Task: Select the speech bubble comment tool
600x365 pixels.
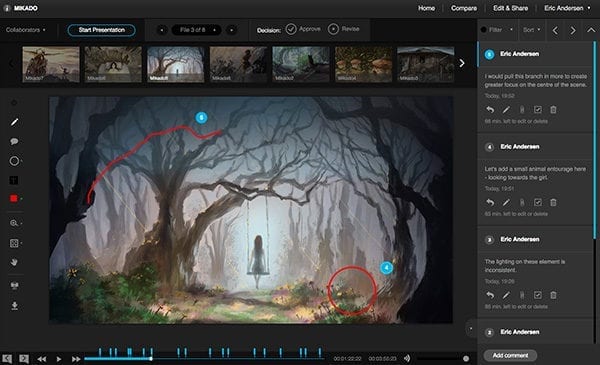Action: [14, 142]
